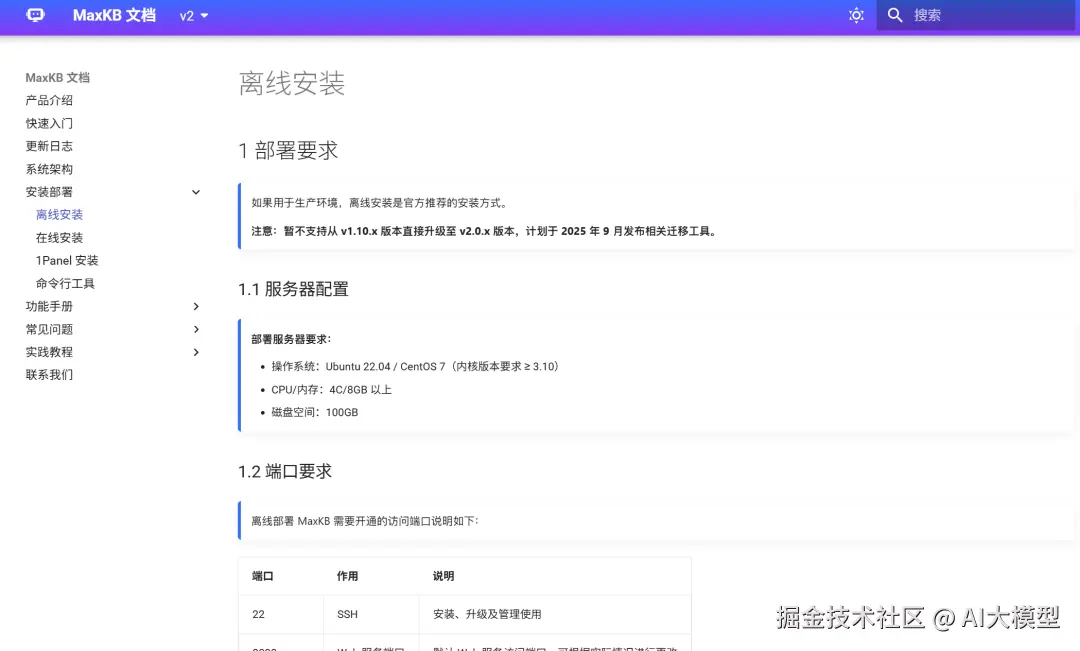Click the MaxKB logo icon in header
1080x651 pixels.
pos(35,15)
